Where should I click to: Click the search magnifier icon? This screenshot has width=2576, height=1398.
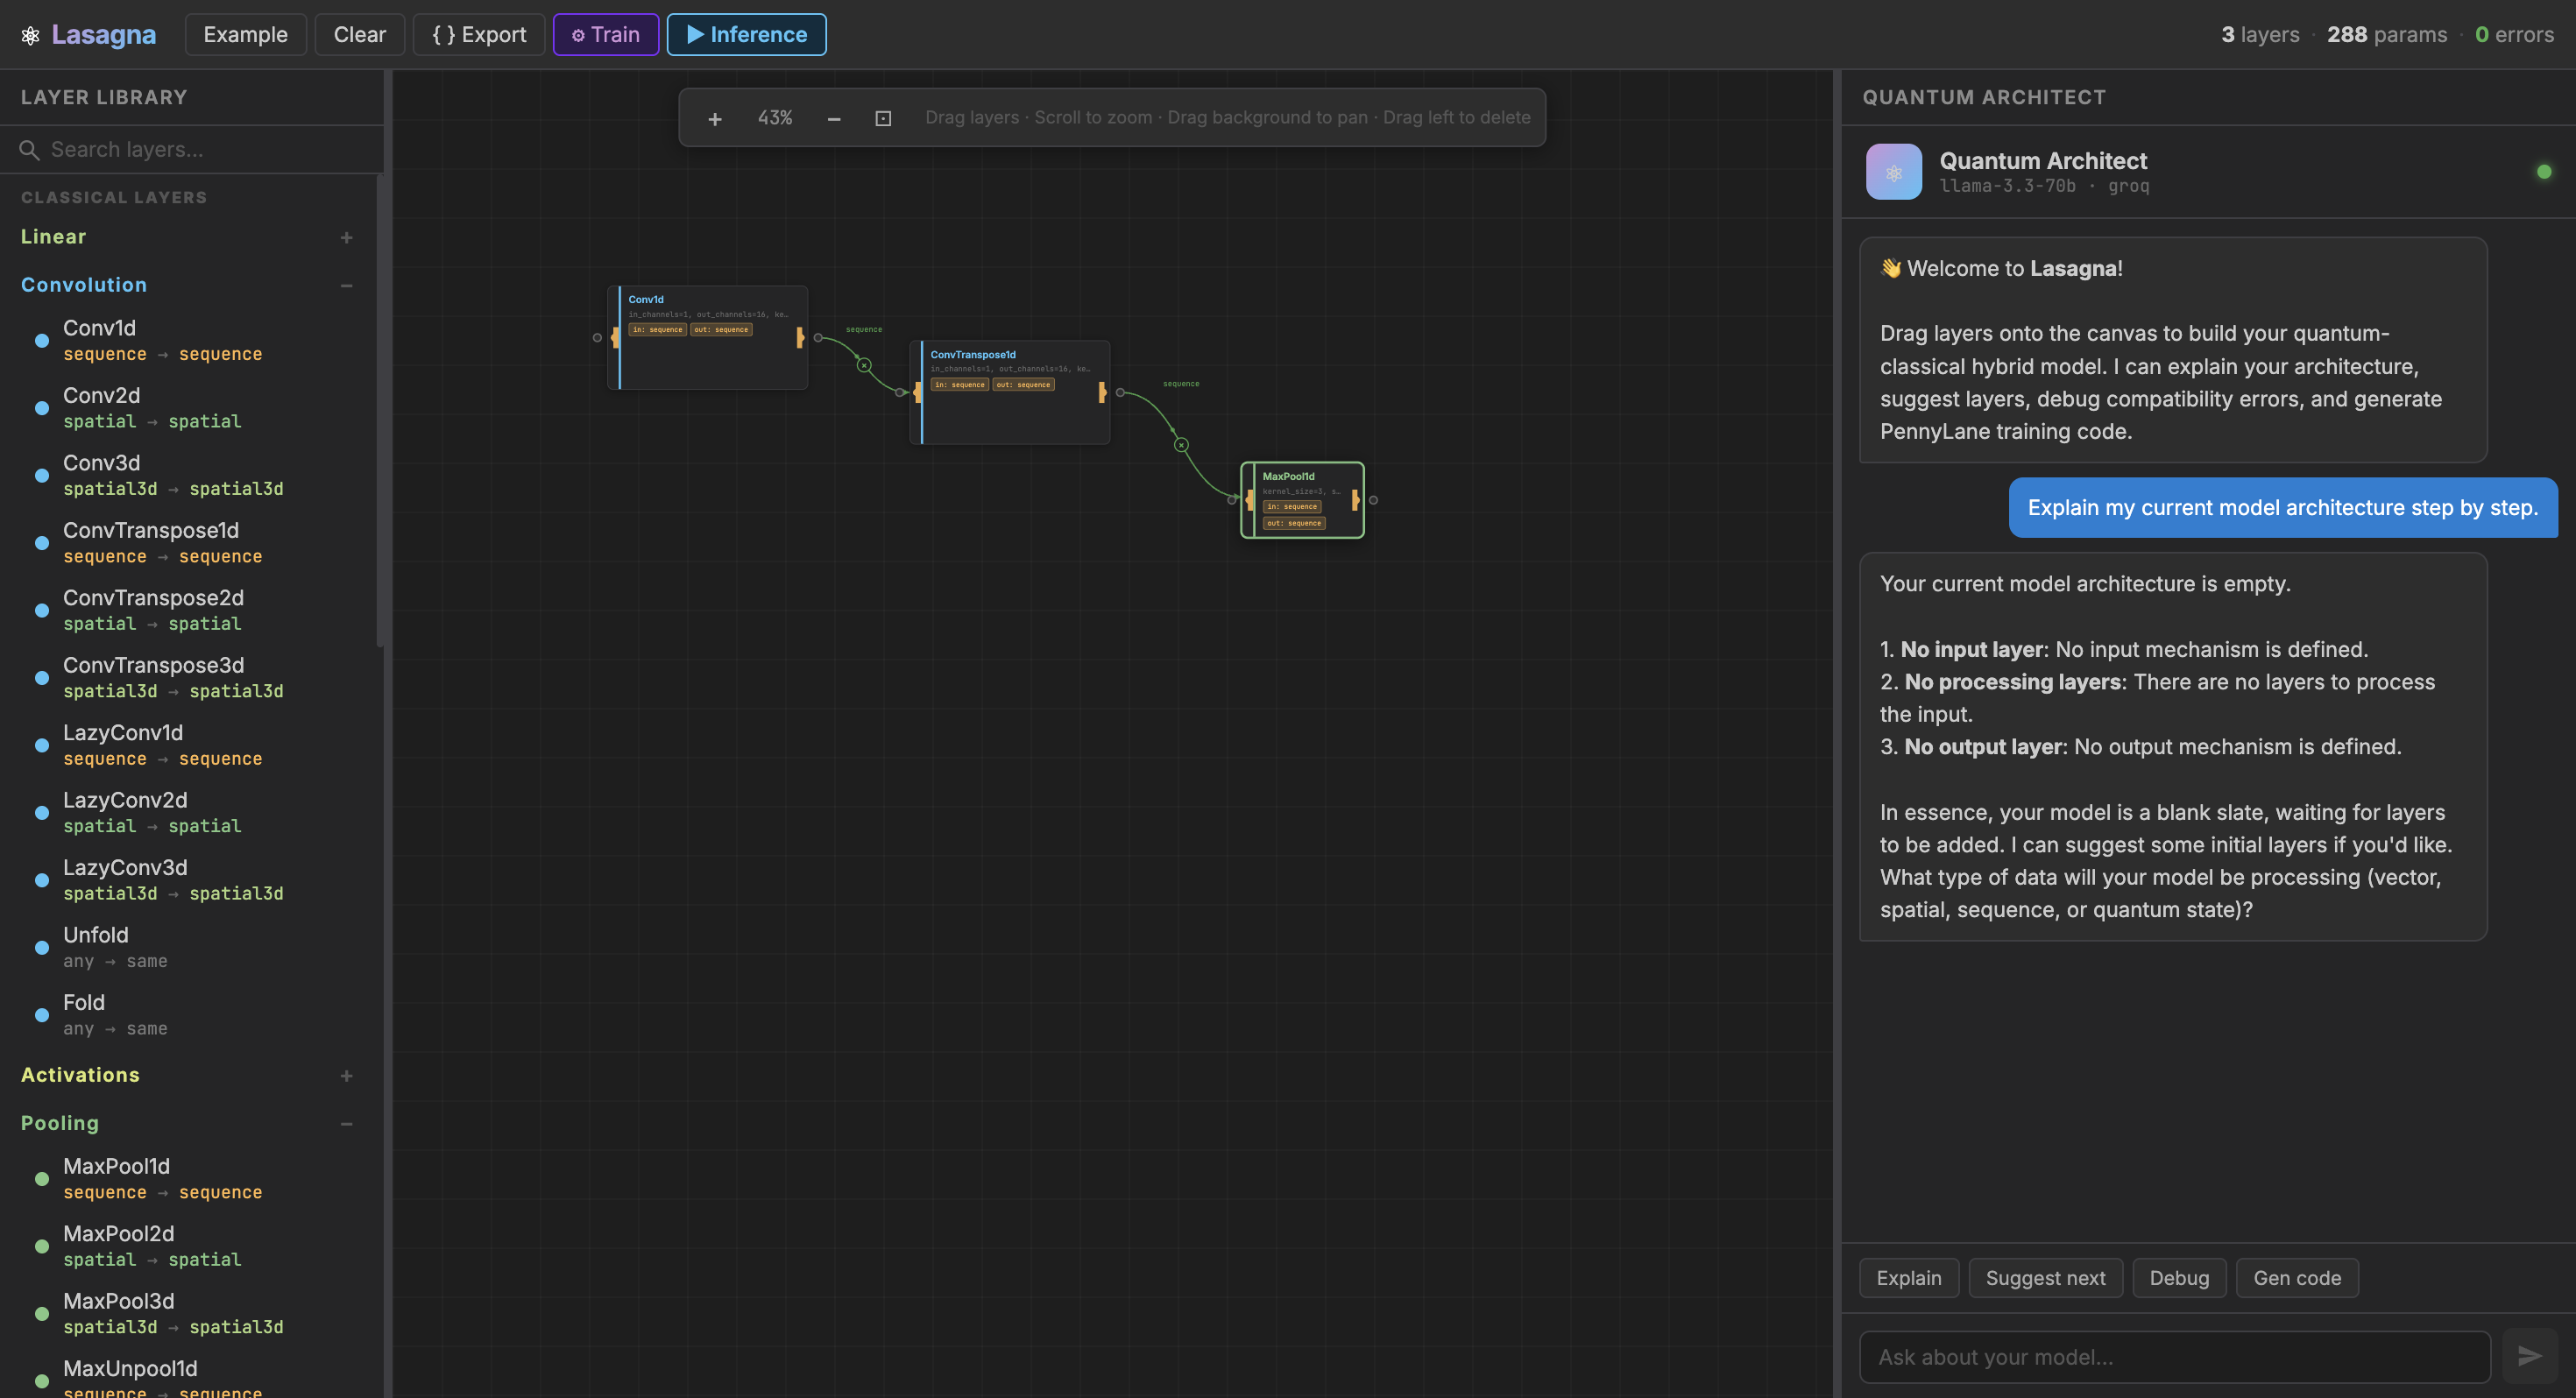[30, 150]
